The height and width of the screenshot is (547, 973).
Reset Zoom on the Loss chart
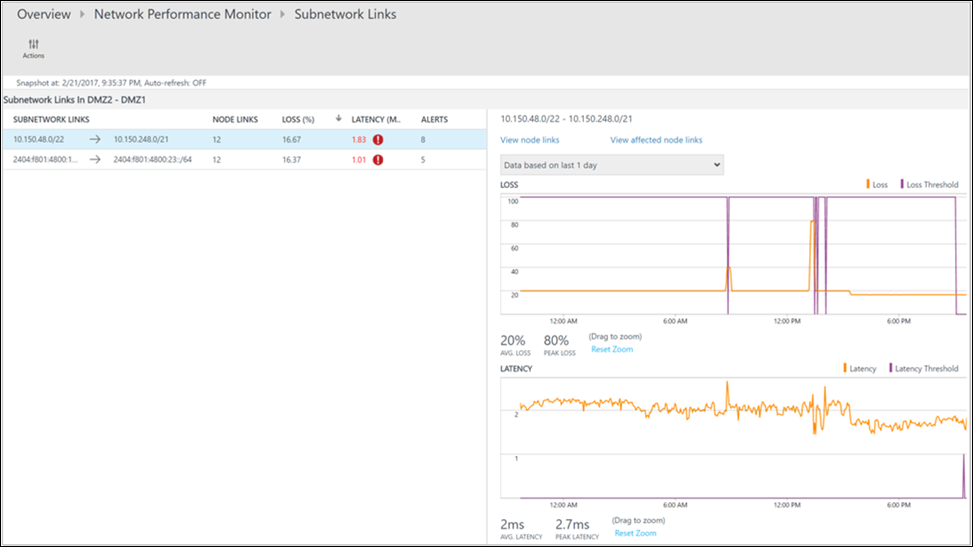611,349
